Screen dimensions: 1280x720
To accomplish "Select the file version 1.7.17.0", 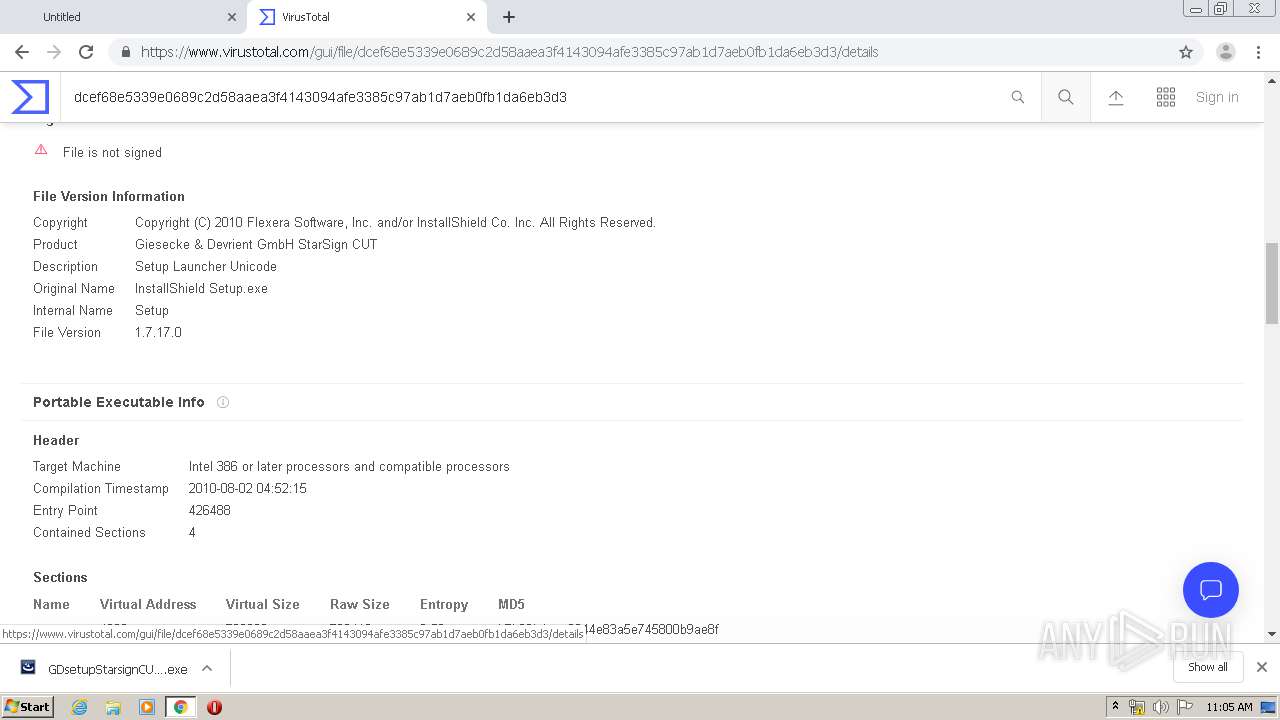I will pos(158,332).
